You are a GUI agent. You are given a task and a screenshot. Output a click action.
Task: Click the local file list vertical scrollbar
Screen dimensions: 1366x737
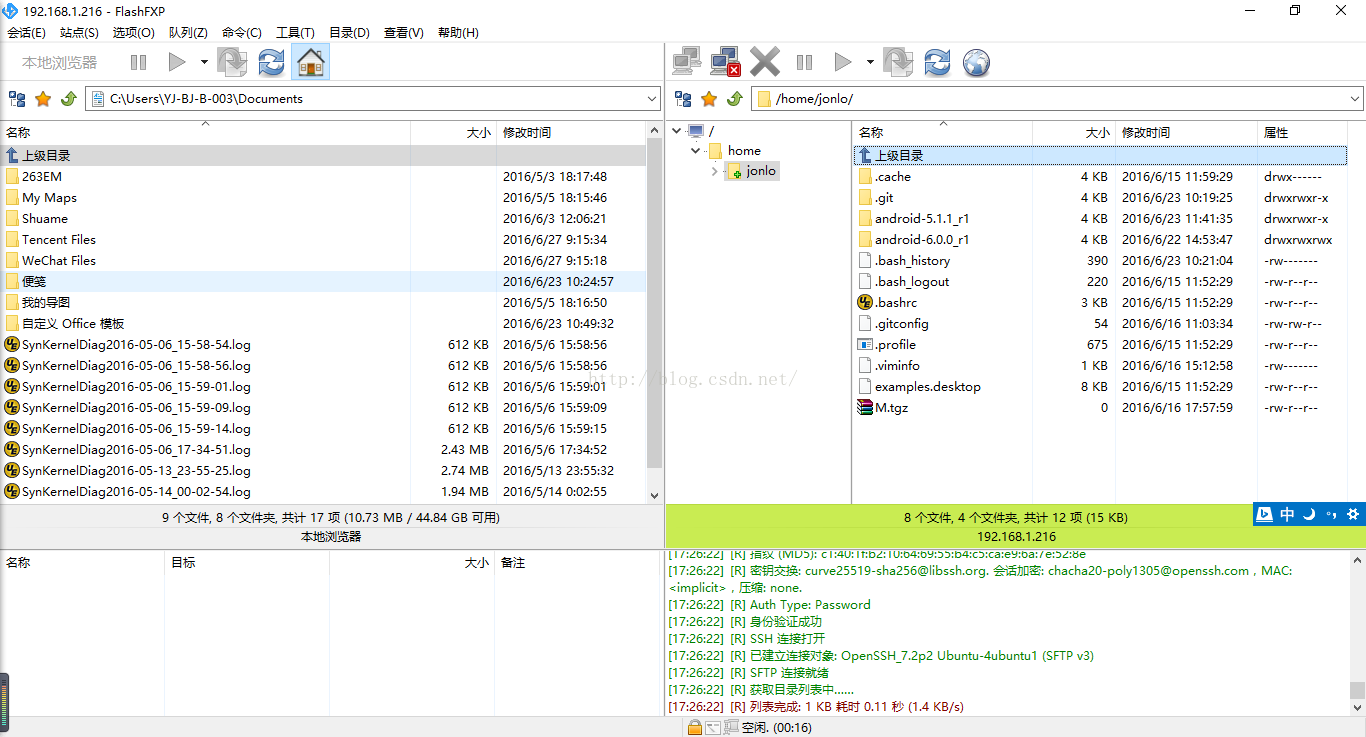(x=655, y=300)
